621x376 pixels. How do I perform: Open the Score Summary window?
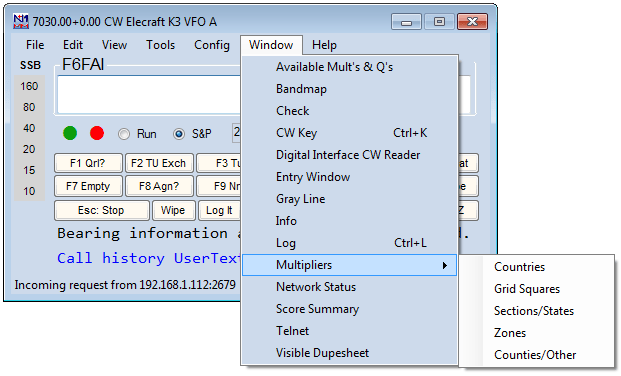(349, 309)
